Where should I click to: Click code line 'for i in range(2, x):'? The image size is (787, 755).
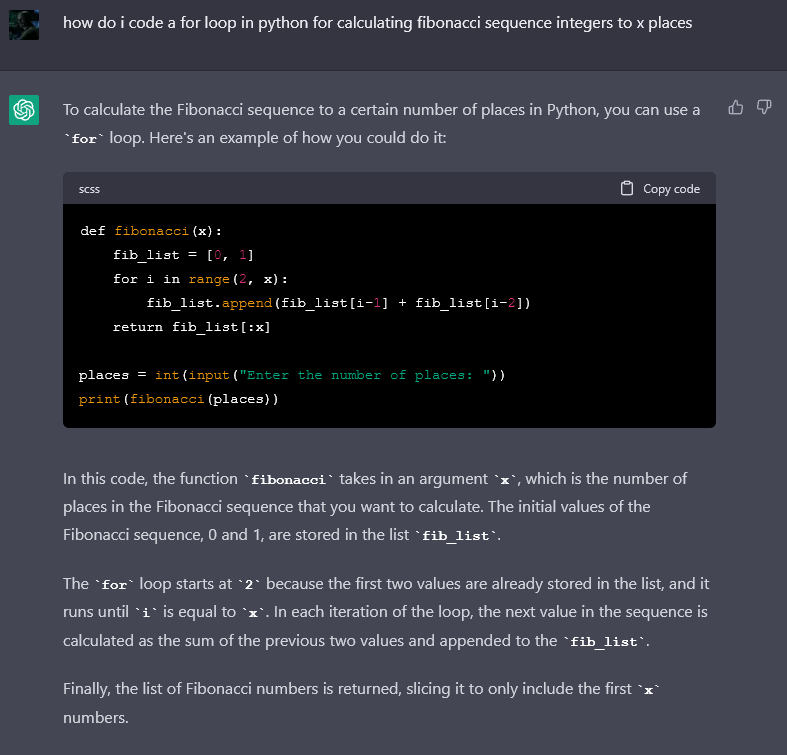200,279
